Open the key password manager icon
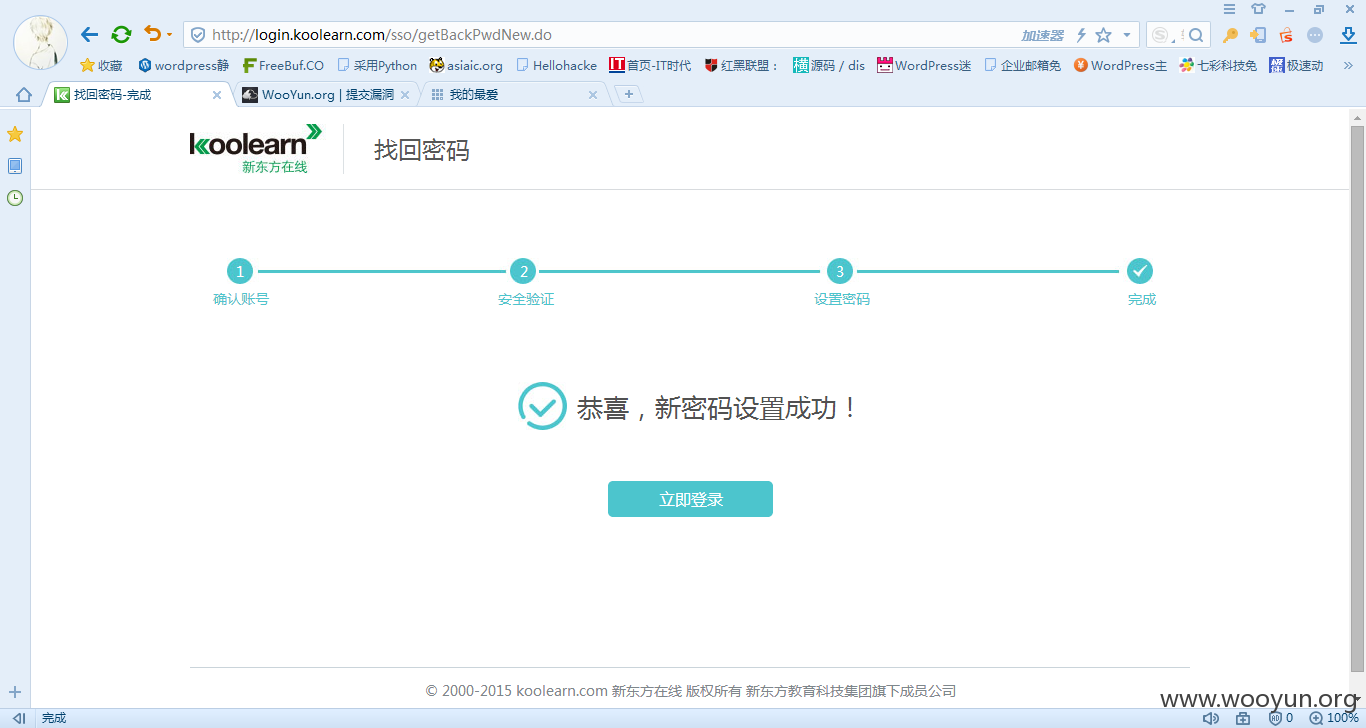 1231,35
